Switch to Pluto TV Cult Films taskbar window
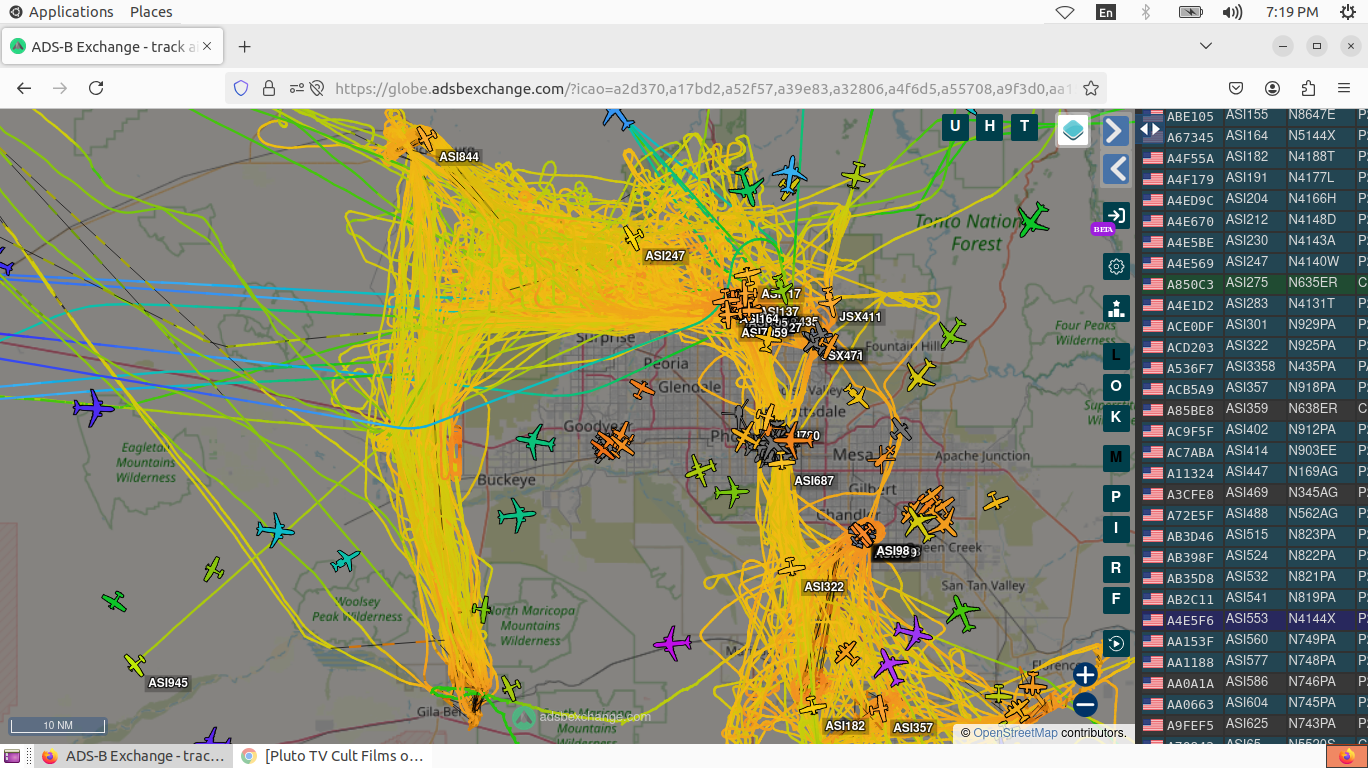 tap(334, 756)
